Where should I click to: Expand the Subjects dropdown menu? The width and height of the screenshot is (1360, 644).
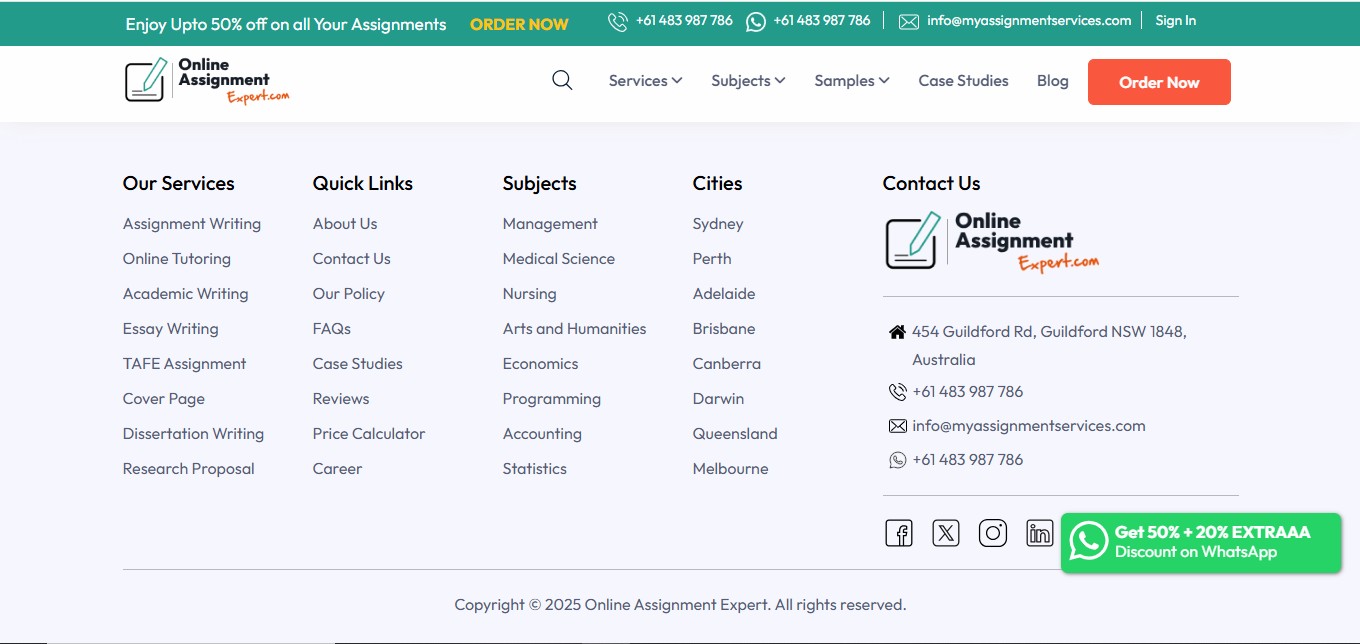pyautogui.click(x=748, y=81)
